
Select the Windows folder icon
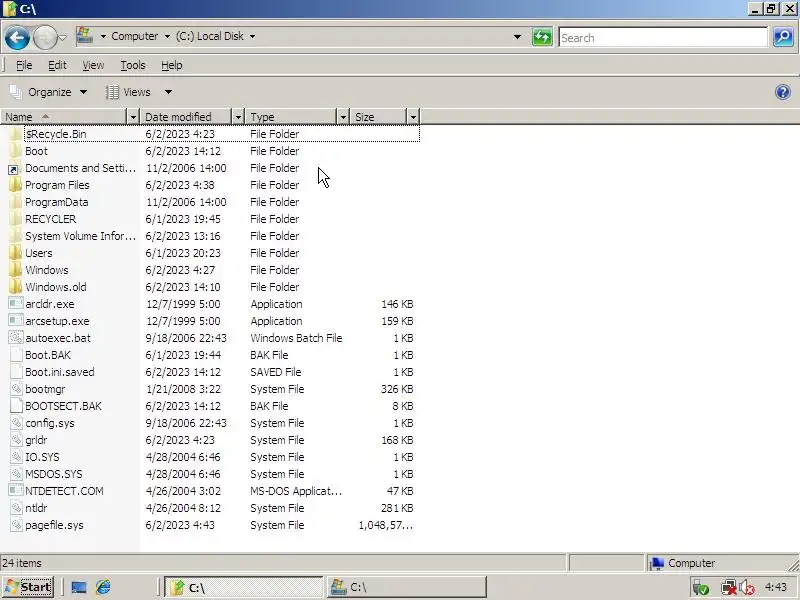click(x=15, y=270)
